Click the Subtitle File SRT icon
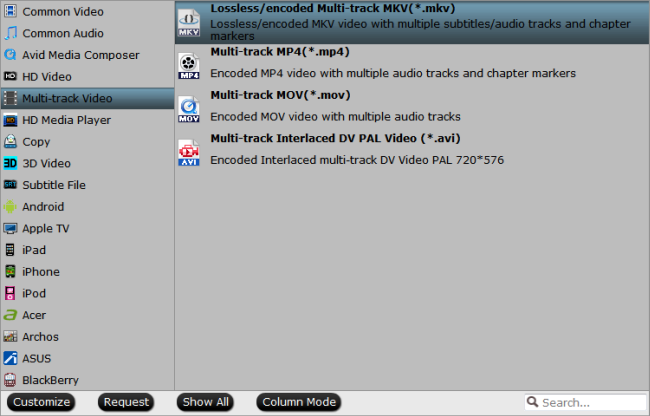Screen dimensions: 650x416 10,185
